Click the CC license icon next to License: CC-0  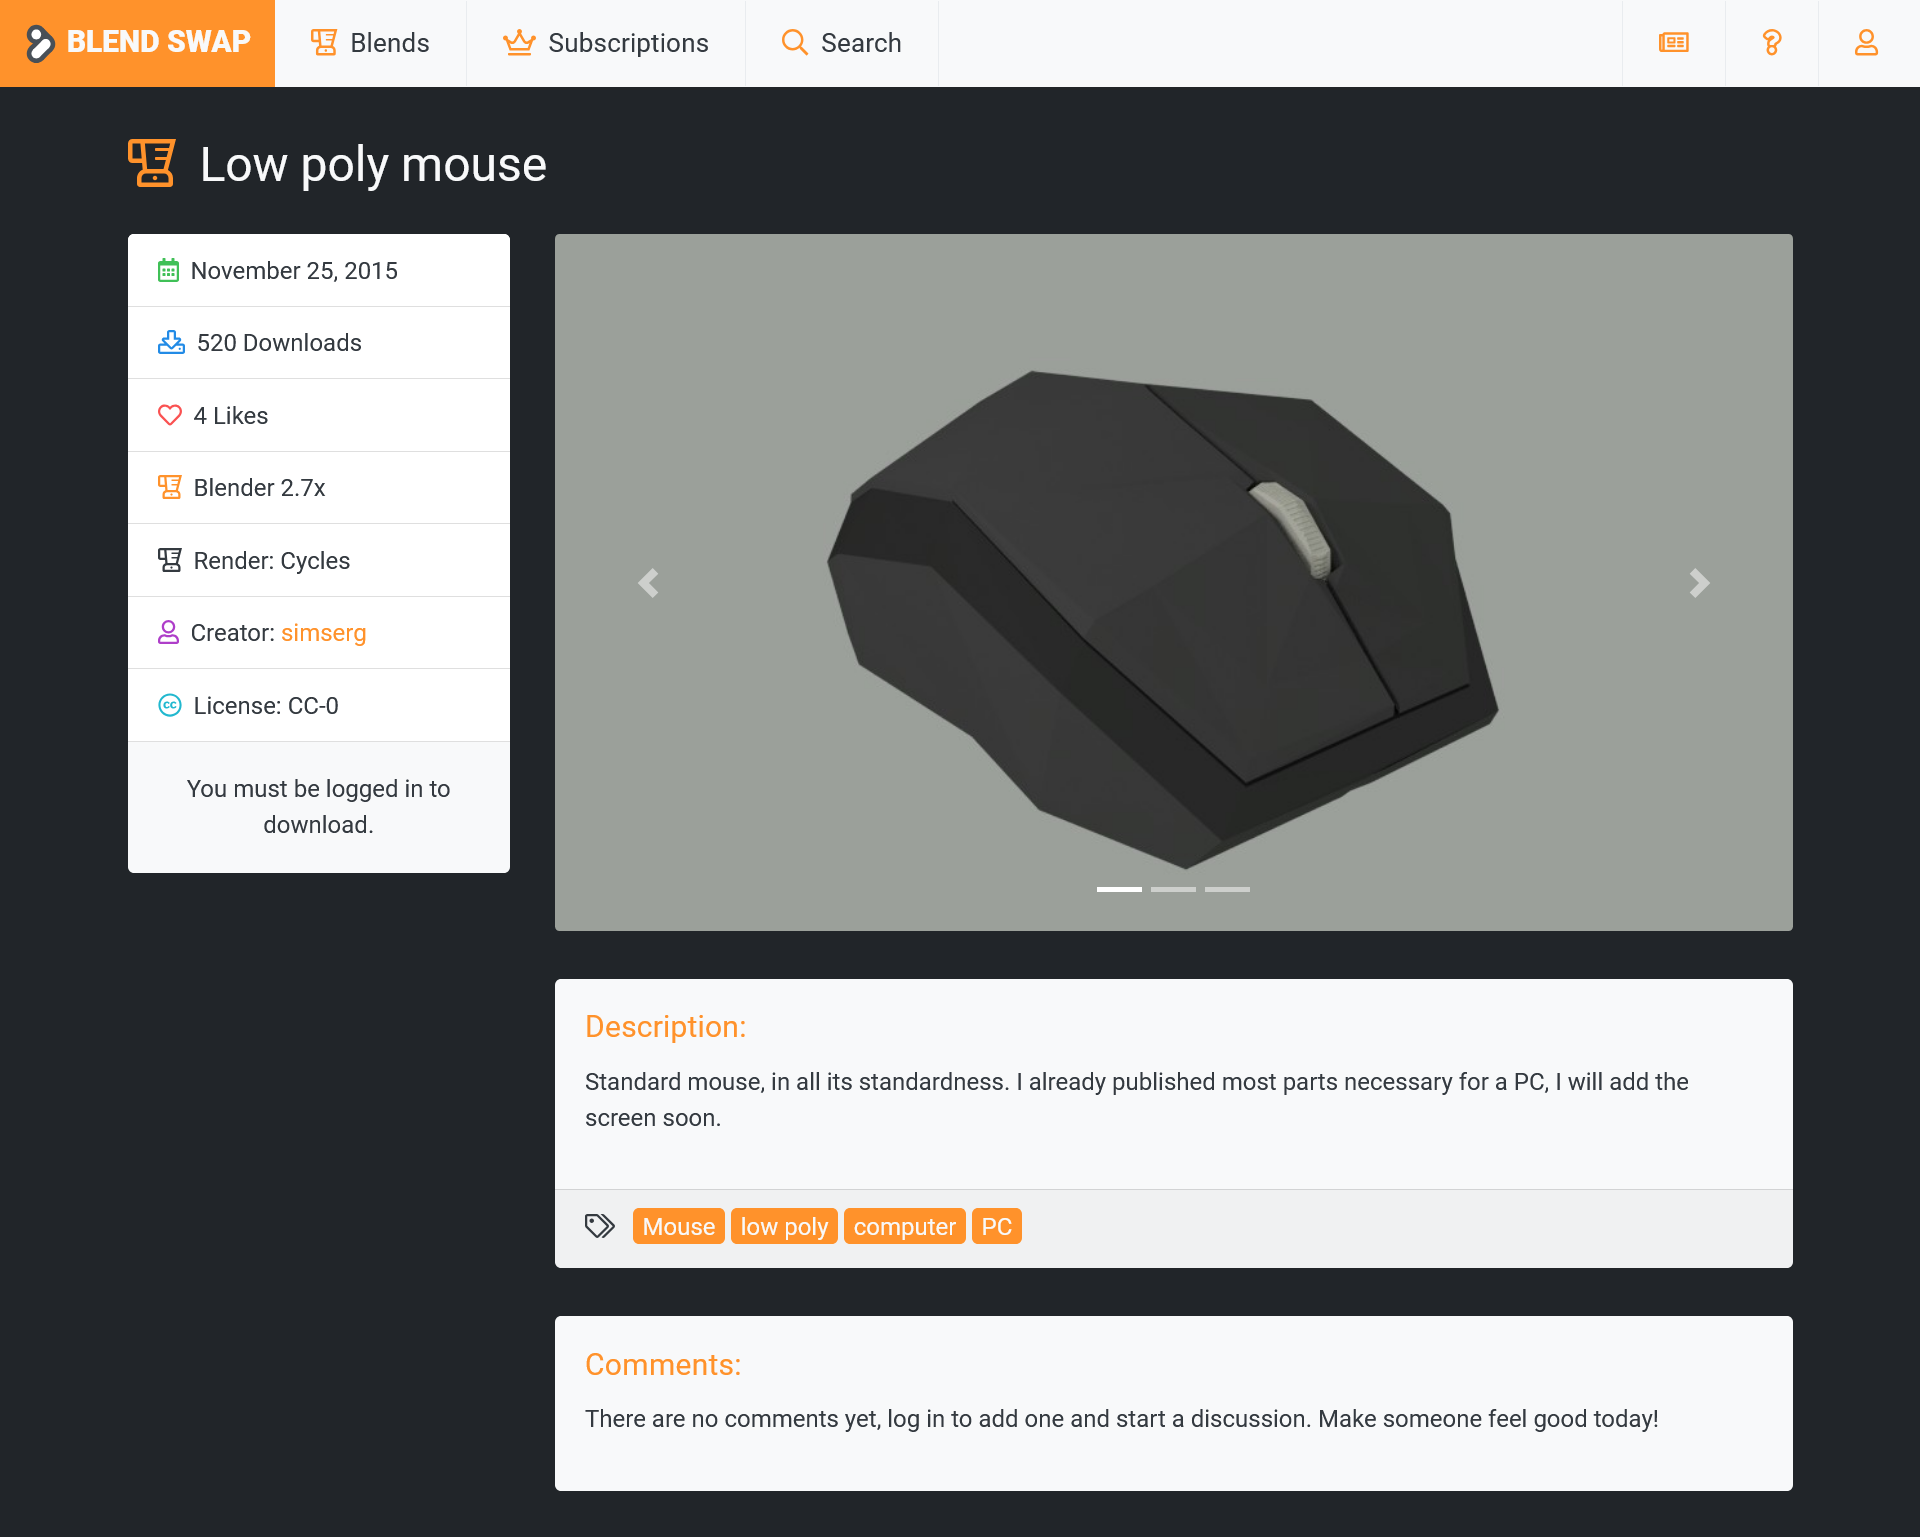(169, 705)
